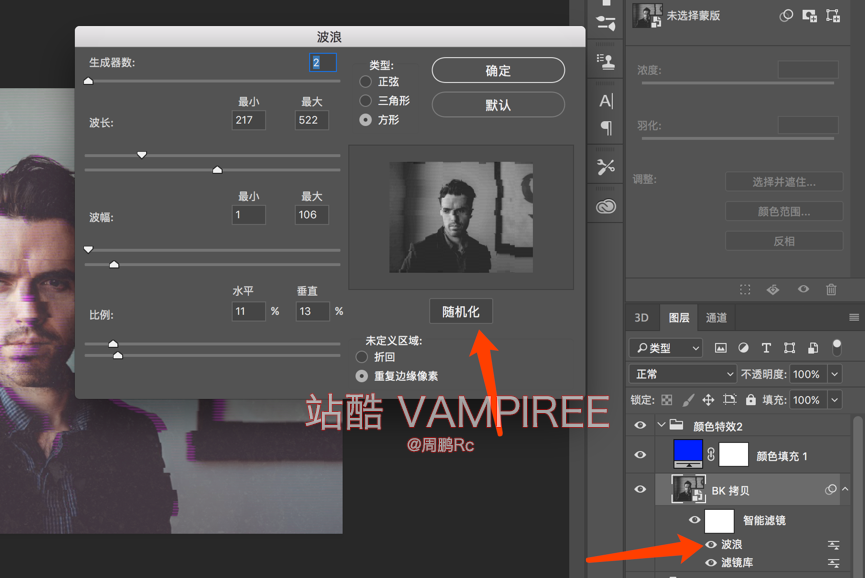Click the 确定 button
865x578 pixels.
pos(498,71)
